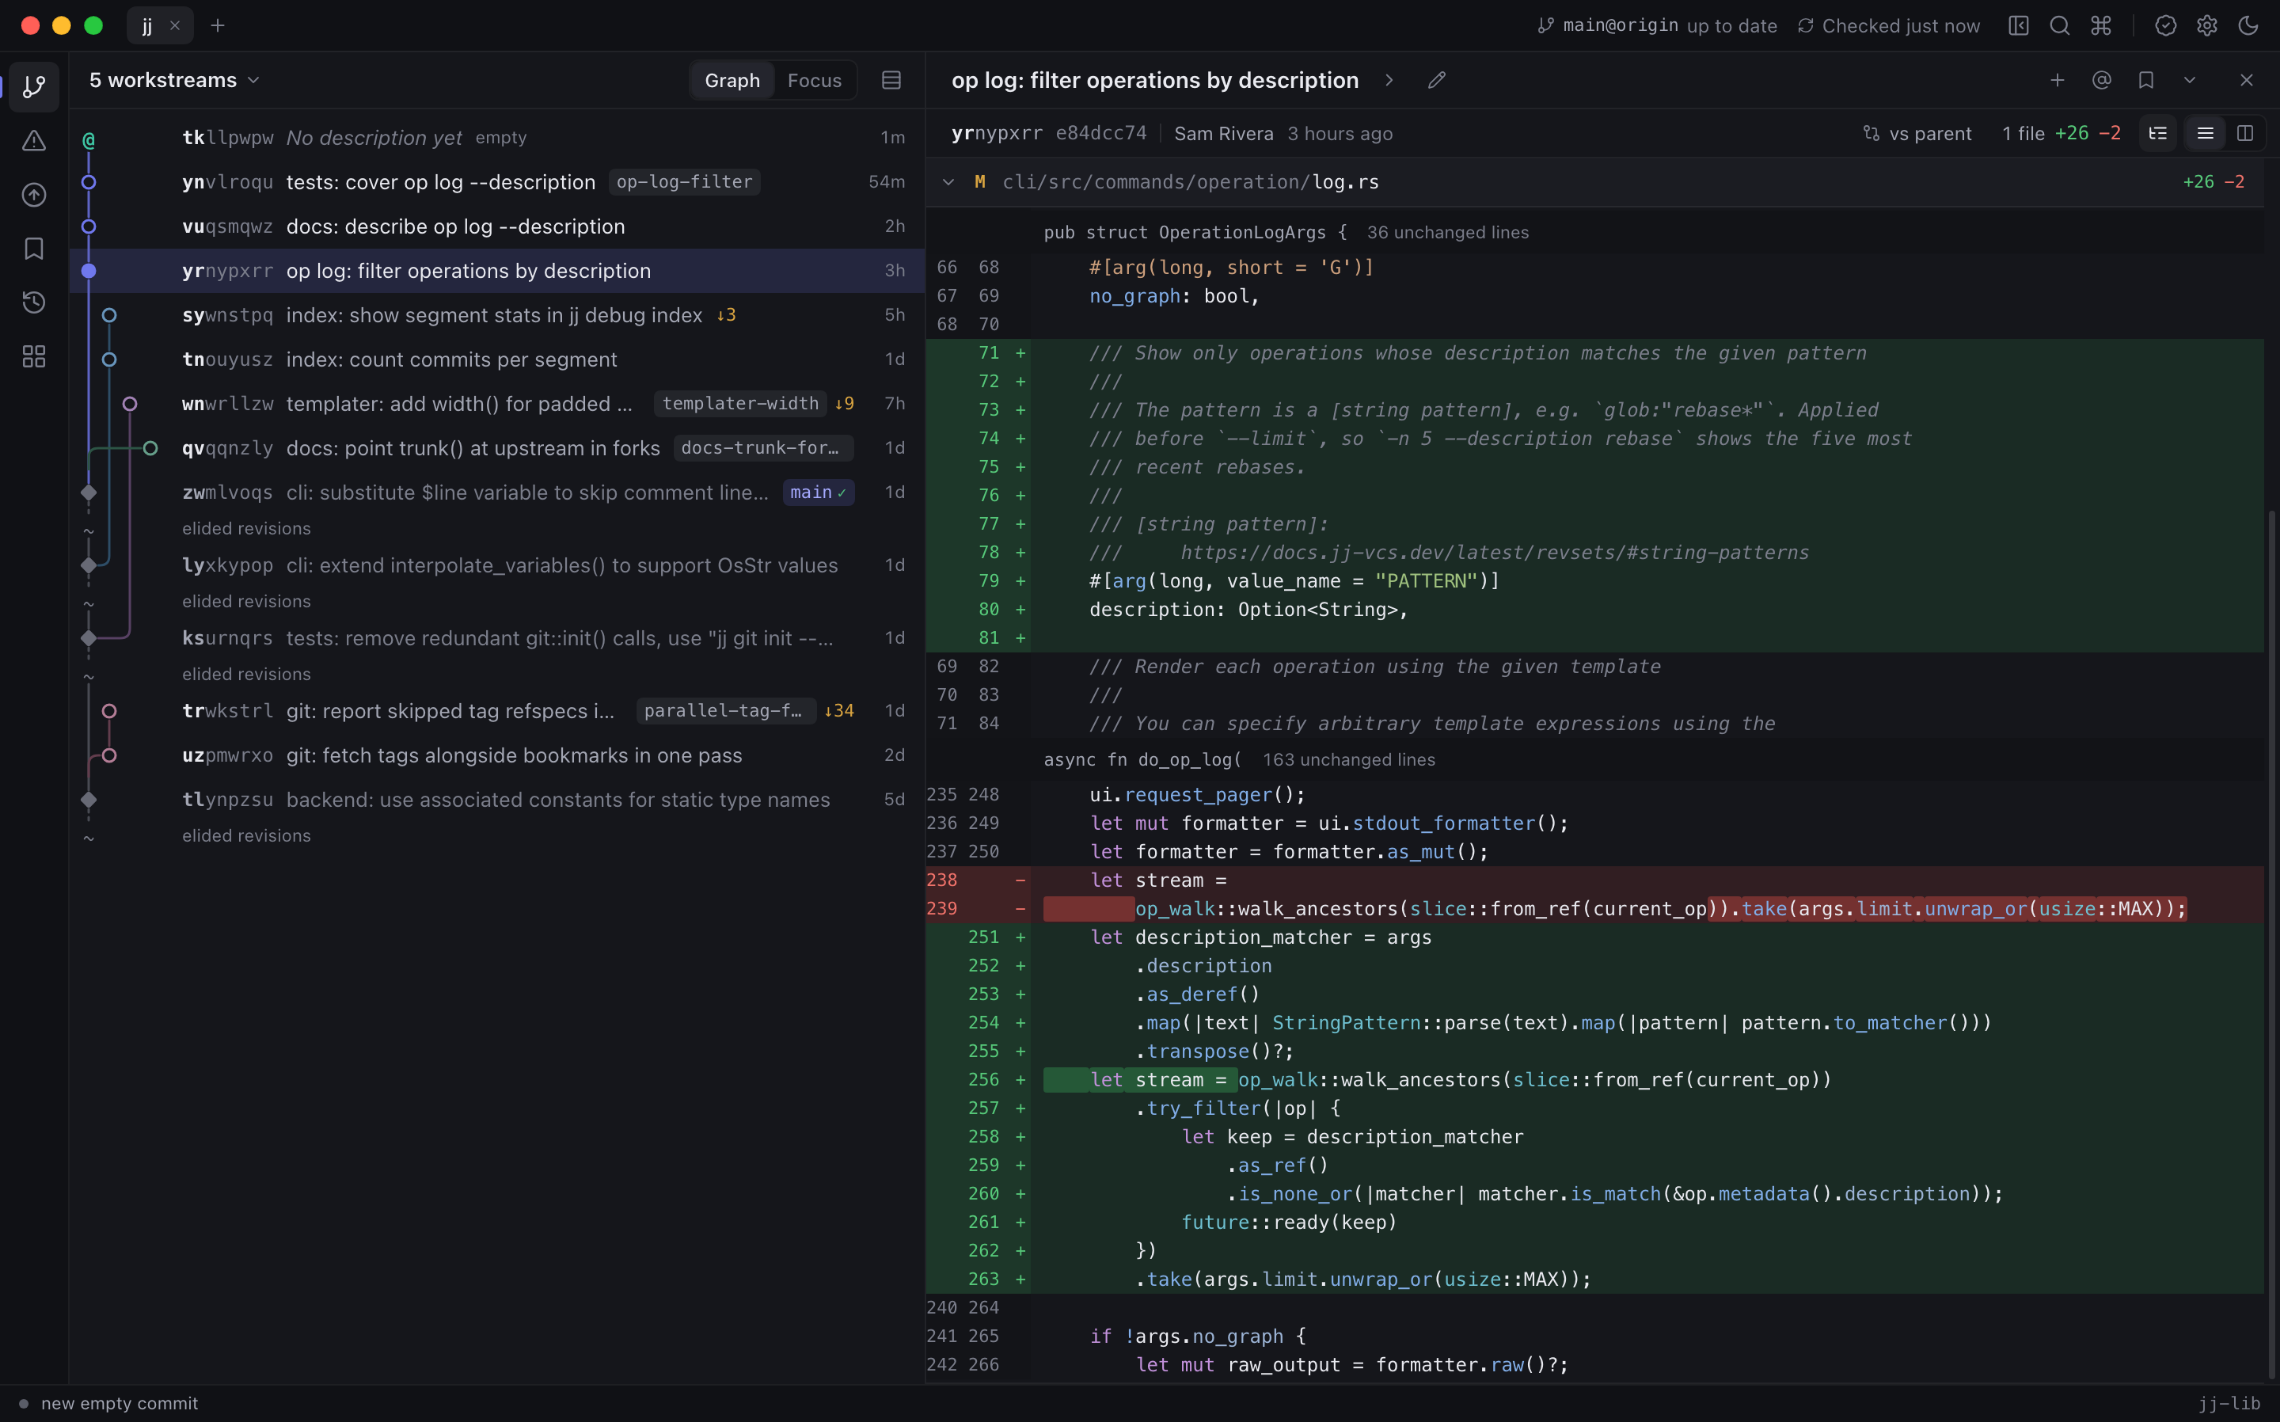The height and width of the screenshot is (1422, 2280).
Task: Click the op-log-filter bookmark tag
Action: pyautogui.click(x=684, y=182)
